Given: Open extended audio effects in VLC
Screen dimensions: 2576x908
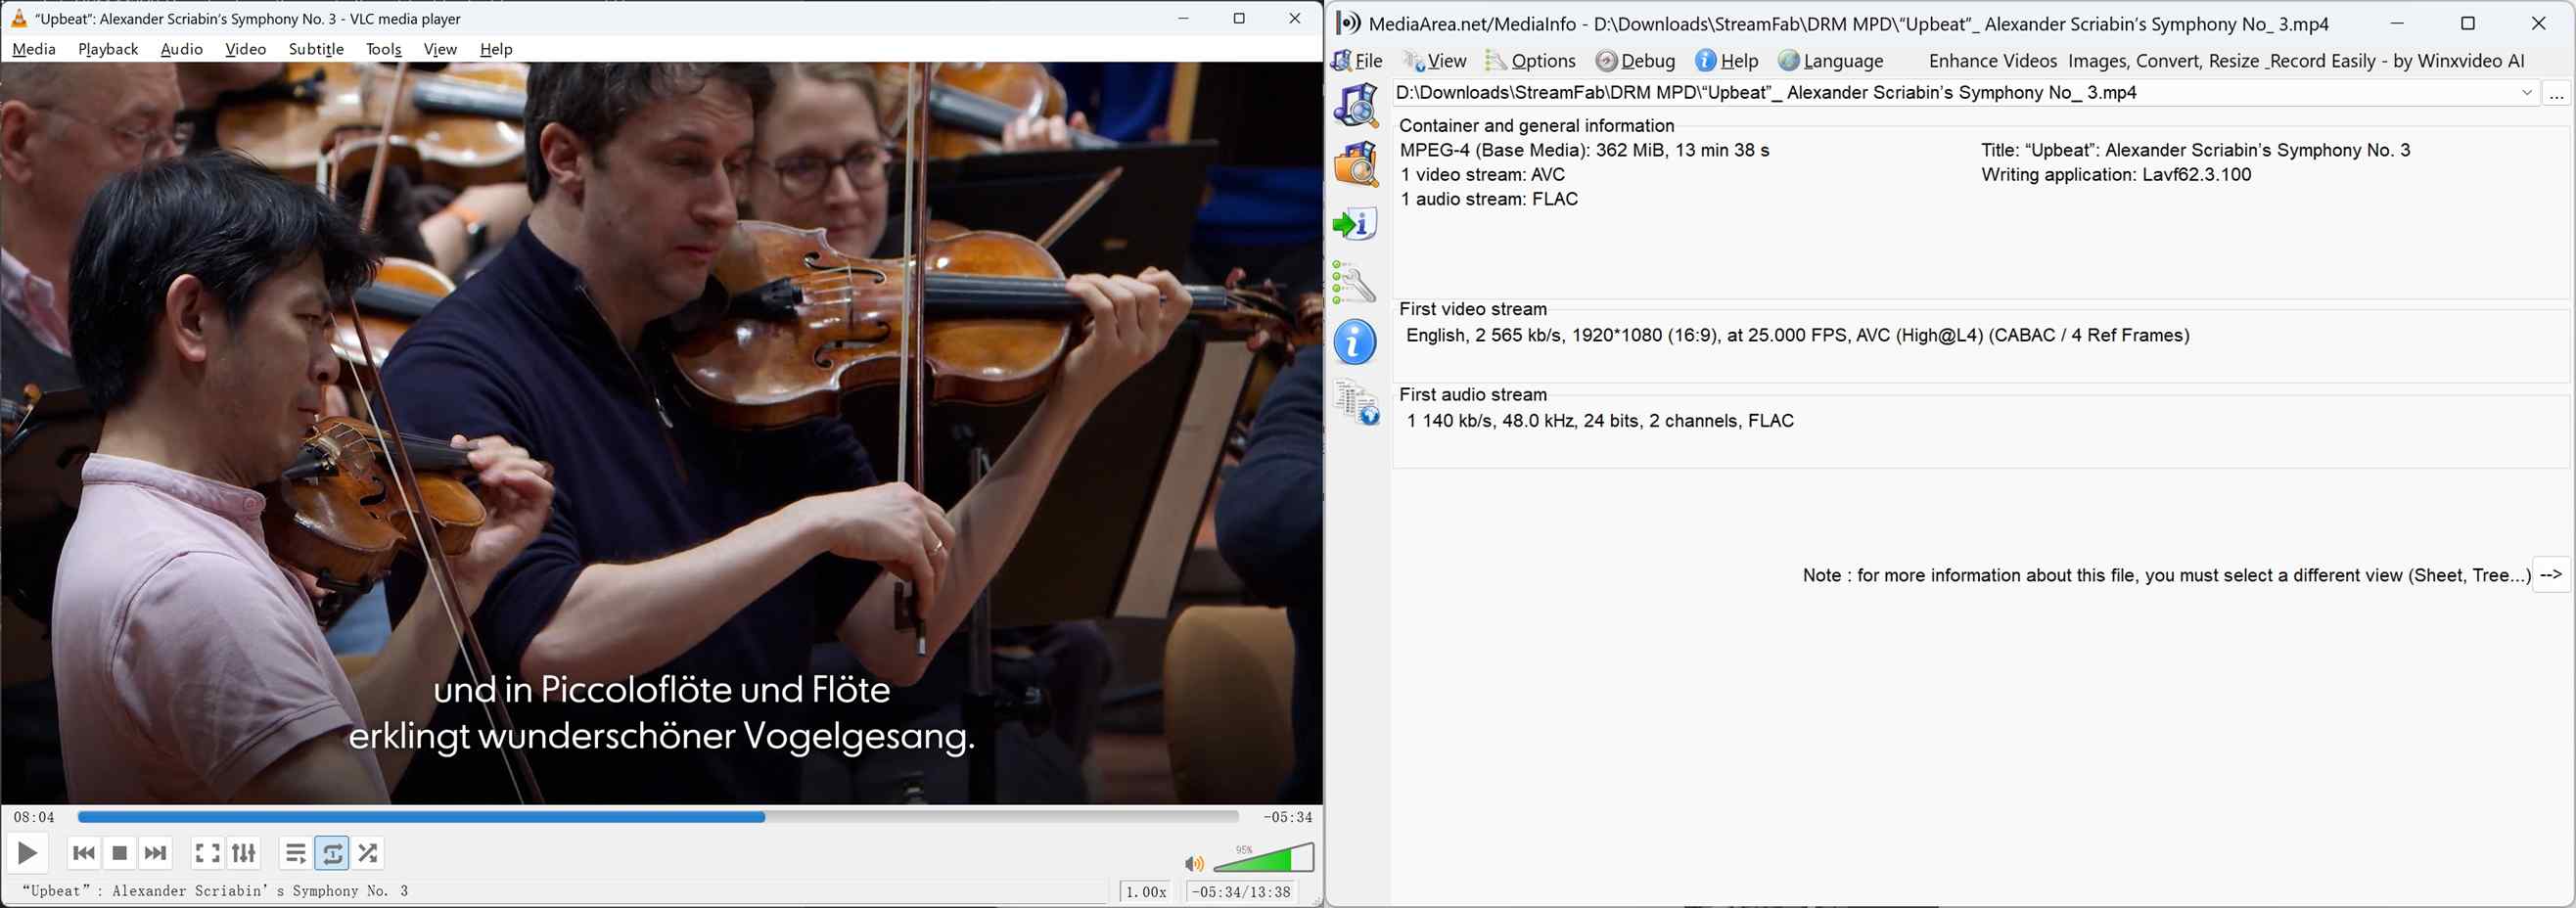Looking at the screenshot, I should [243, 853].
